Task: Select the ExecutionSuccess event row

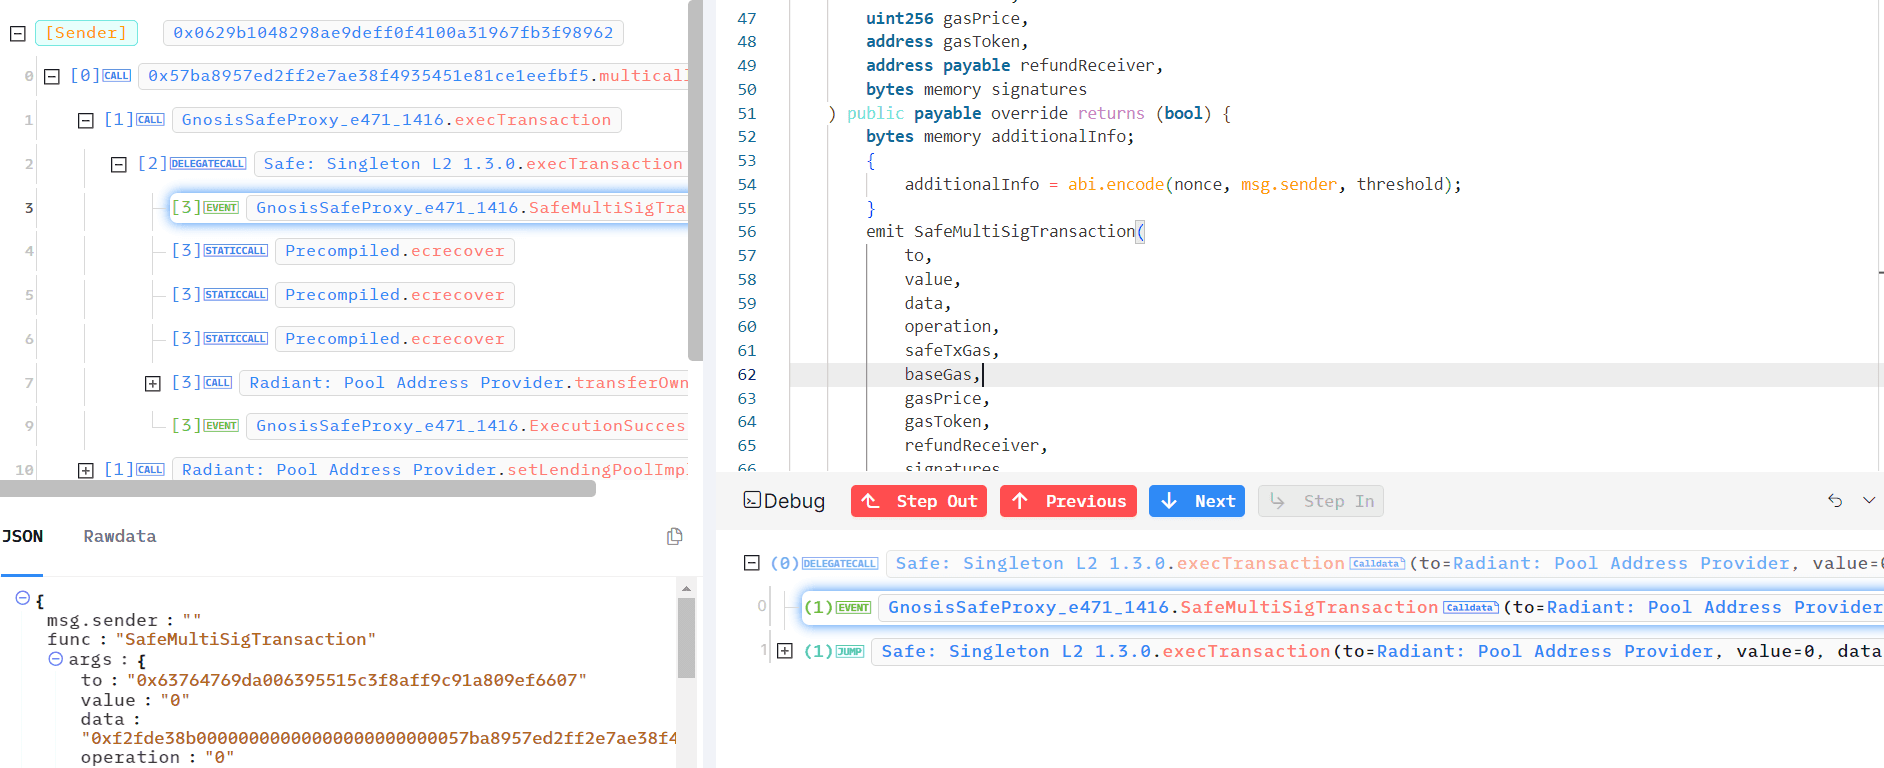Action: [x=470, y=426]
